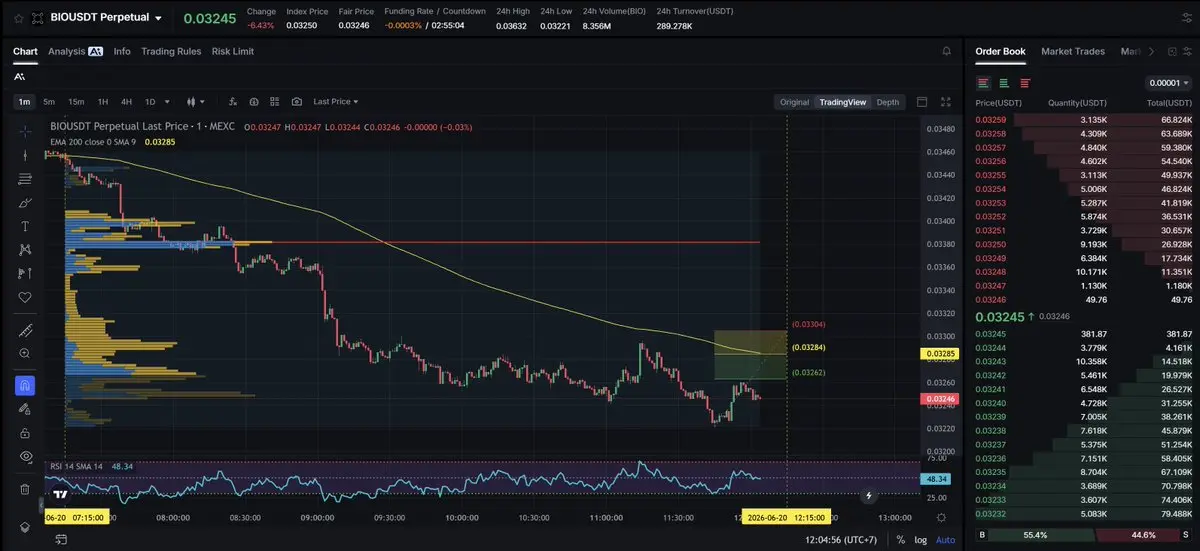The height and width of the screenshot is (551, 1200).
Task: Select the brush drawing tool
Action: [25, 202]
